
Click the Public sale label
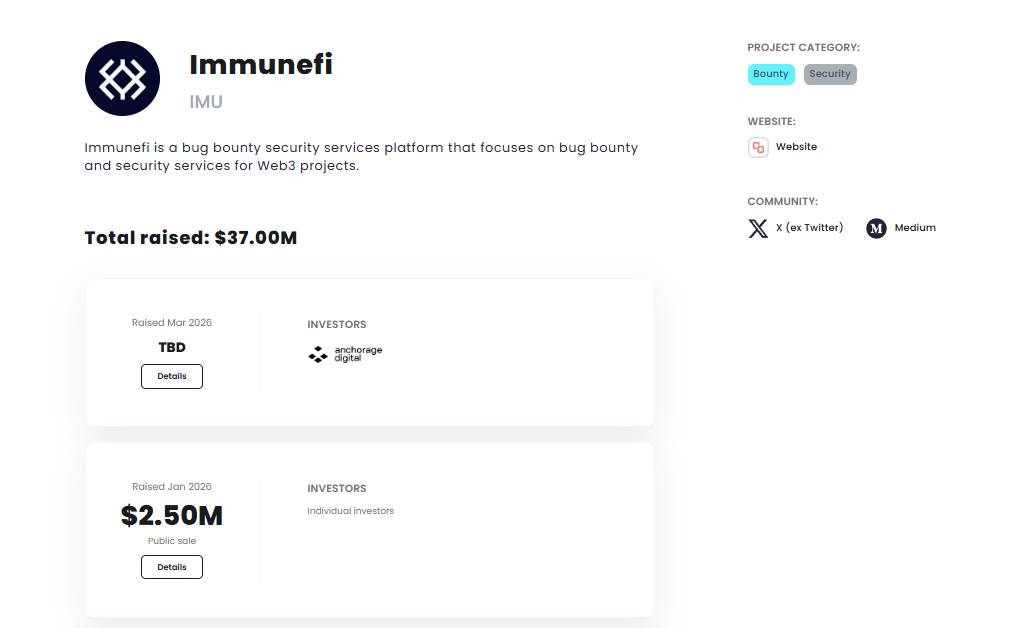(171, 540)
